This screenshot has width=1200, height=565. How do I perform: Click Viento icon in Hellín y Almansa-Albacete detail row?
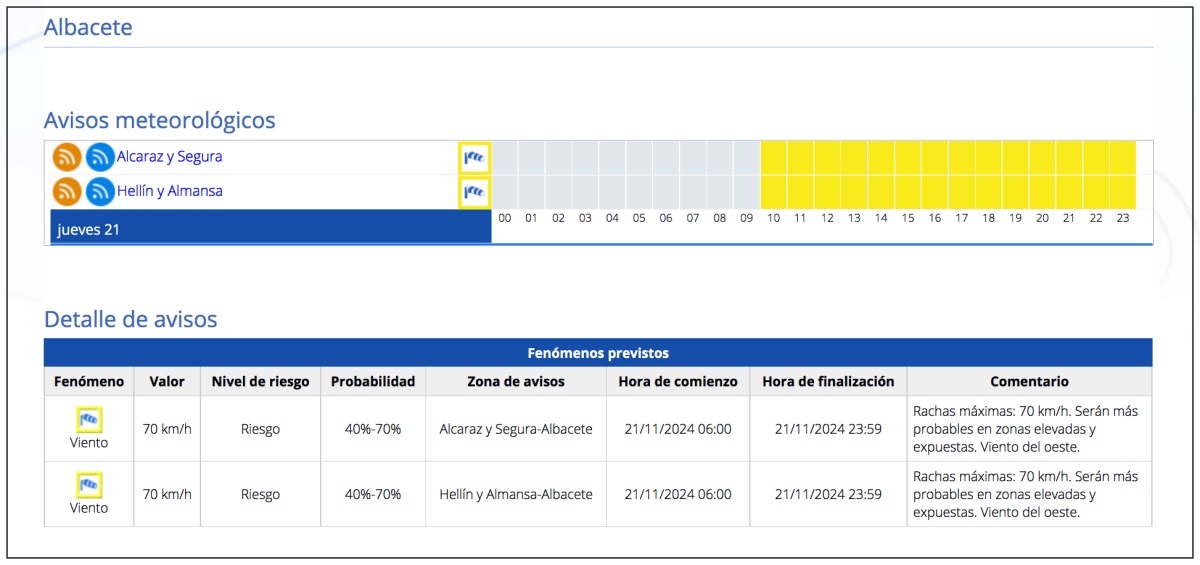89,485
